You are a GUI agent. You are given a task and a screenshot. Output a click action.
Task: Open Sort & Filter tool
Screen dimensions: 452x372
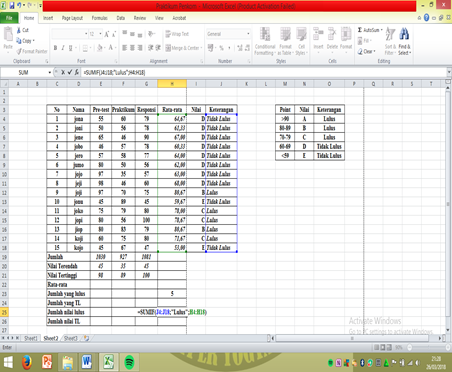[390, 41]
